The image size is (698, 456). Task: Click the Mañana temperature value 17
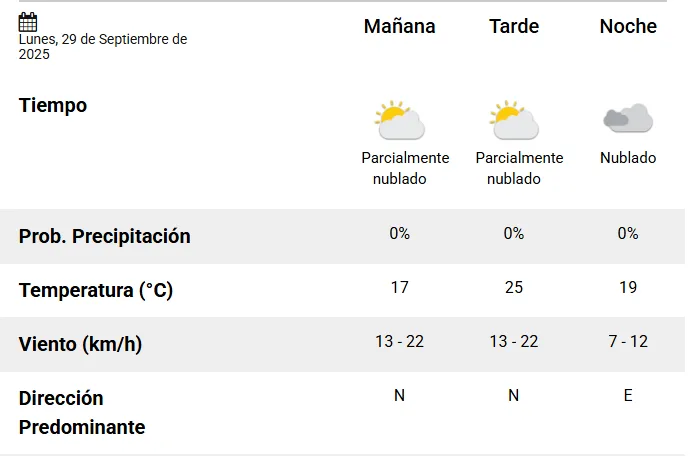point(400,288)
